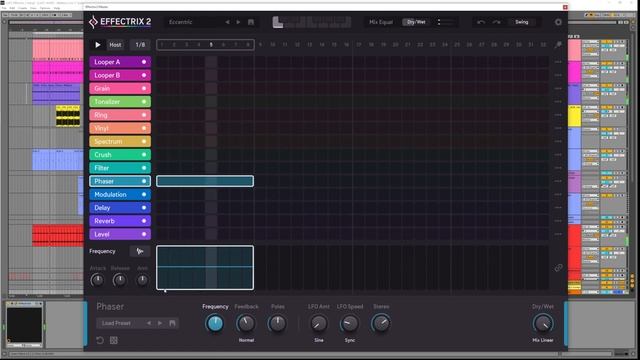
Task: Click the Effectrix 2 logo
Action: (120, 22)
